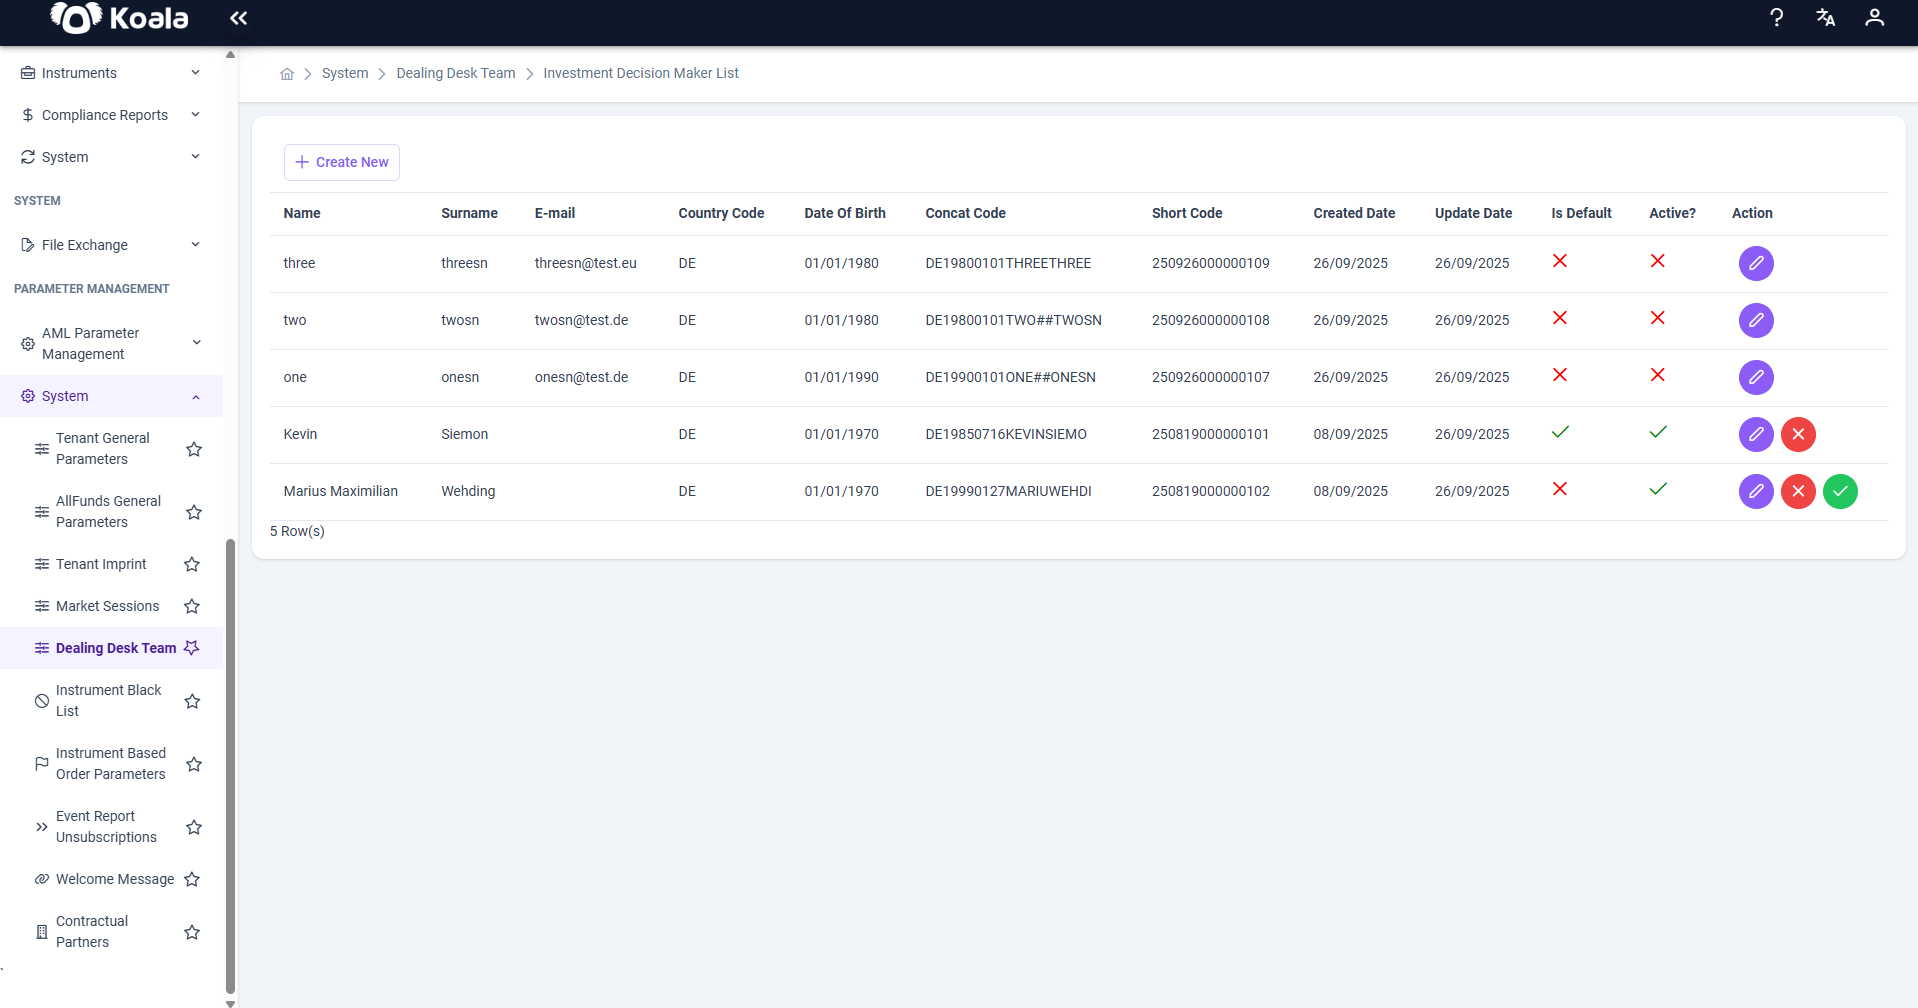Open the language translation icon
This screenshot has width=1918, height=1008.
coord(1825,18)
